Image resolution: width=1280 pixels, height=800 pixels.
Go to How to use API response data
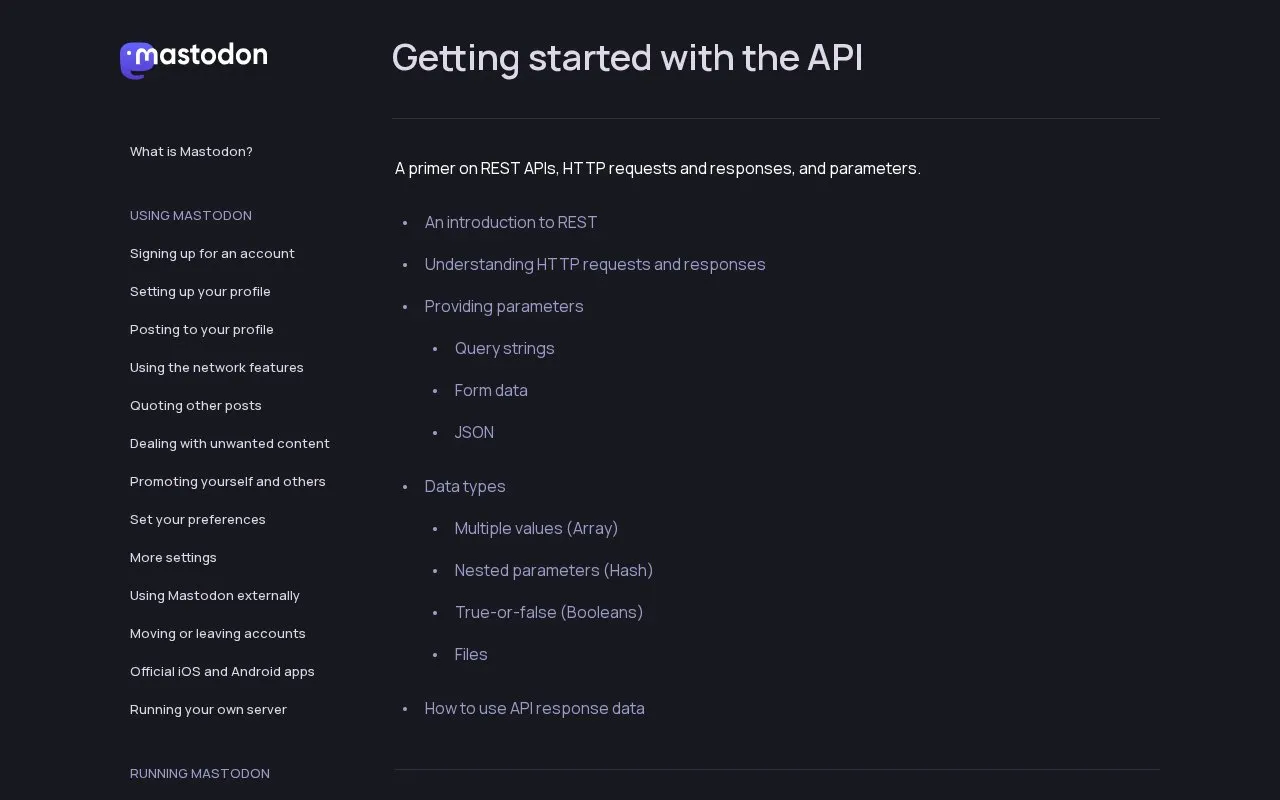tap(535, 708)
